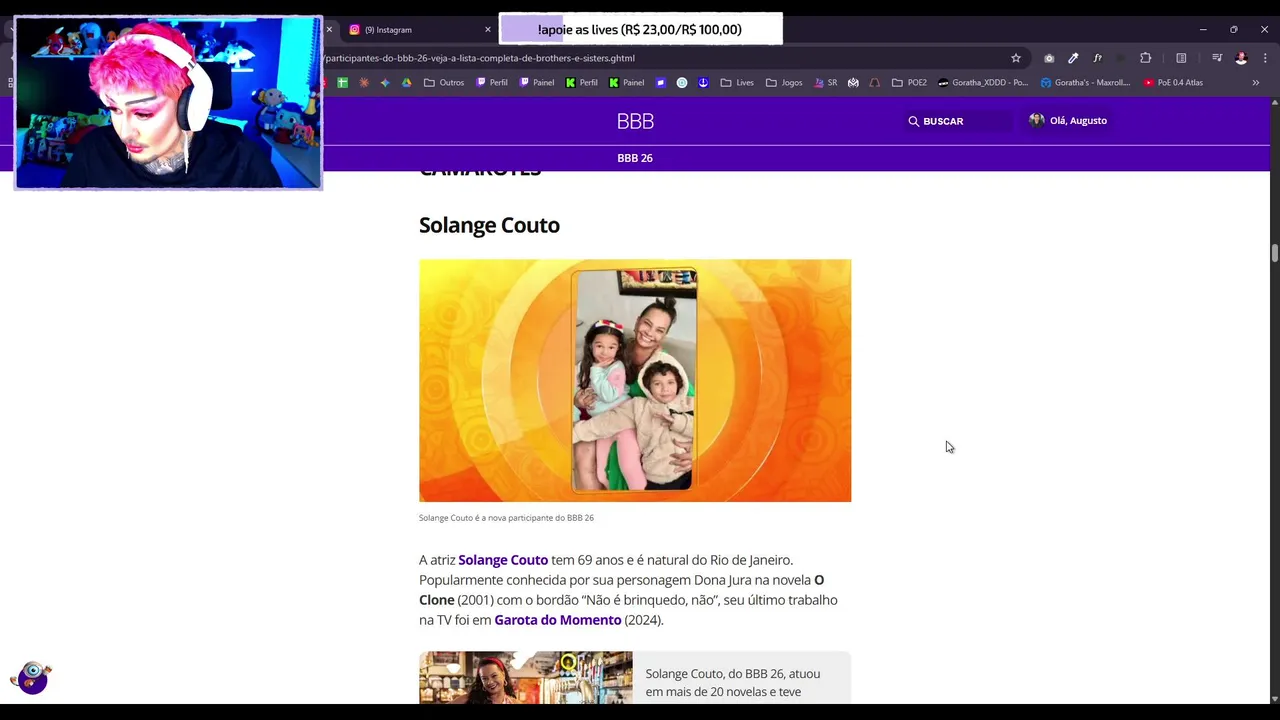The height and width of the screenshot is (720, 1280).
Task: Click the search magnifier icon
Action: coord(913,121)
